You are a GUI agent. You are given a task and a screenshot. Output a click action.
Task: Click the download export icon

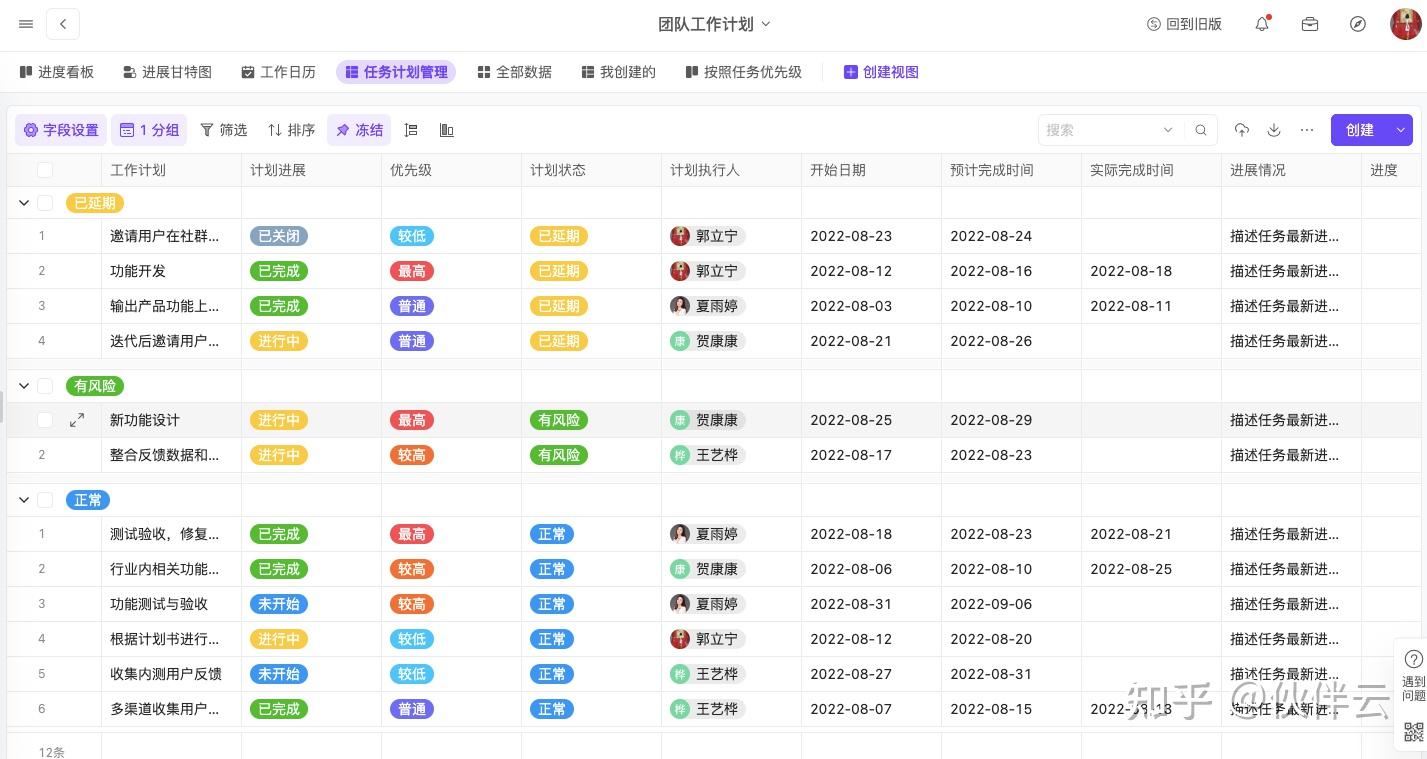pos(1274,130)
